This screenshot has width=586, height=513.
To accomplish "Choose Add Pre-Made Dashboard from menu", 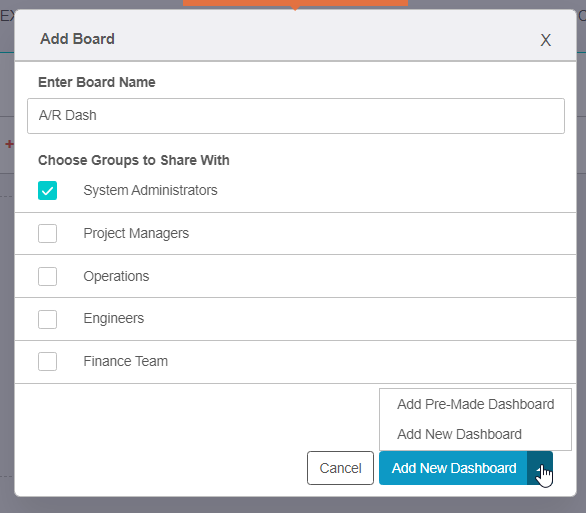I will (475, 404).
